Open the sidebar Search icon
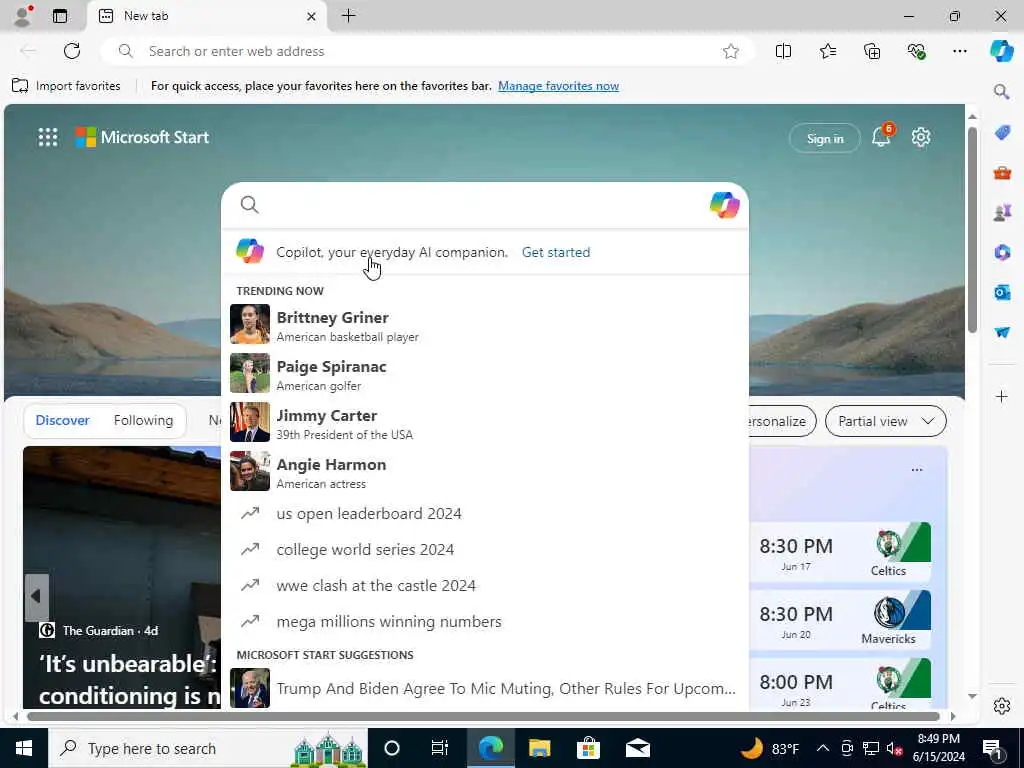The width and height of the screenshot is (1024, 768). point(1002,91)
